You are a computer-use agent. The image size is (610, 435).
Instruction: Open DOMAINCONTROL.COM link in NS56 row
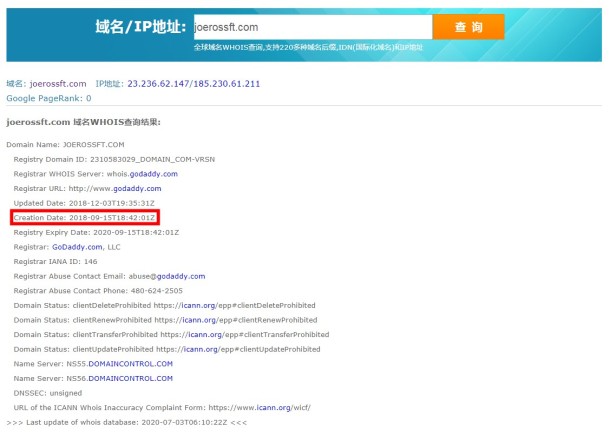click(131, 379)
